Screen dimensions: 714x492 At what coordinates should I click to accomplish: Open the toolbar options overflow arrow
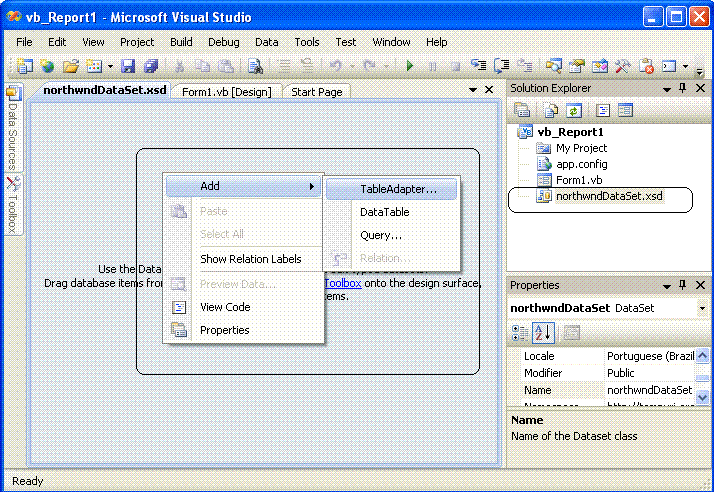tap(699, 71)
